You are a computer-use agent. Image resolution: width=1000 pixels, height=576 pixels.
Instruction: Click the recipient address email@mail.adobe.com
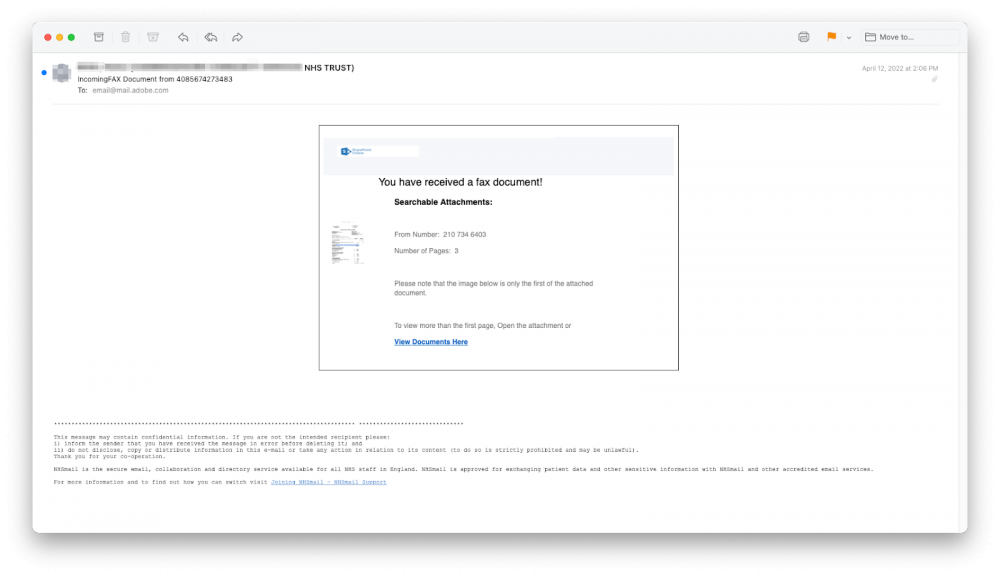[x=130, y=90]
